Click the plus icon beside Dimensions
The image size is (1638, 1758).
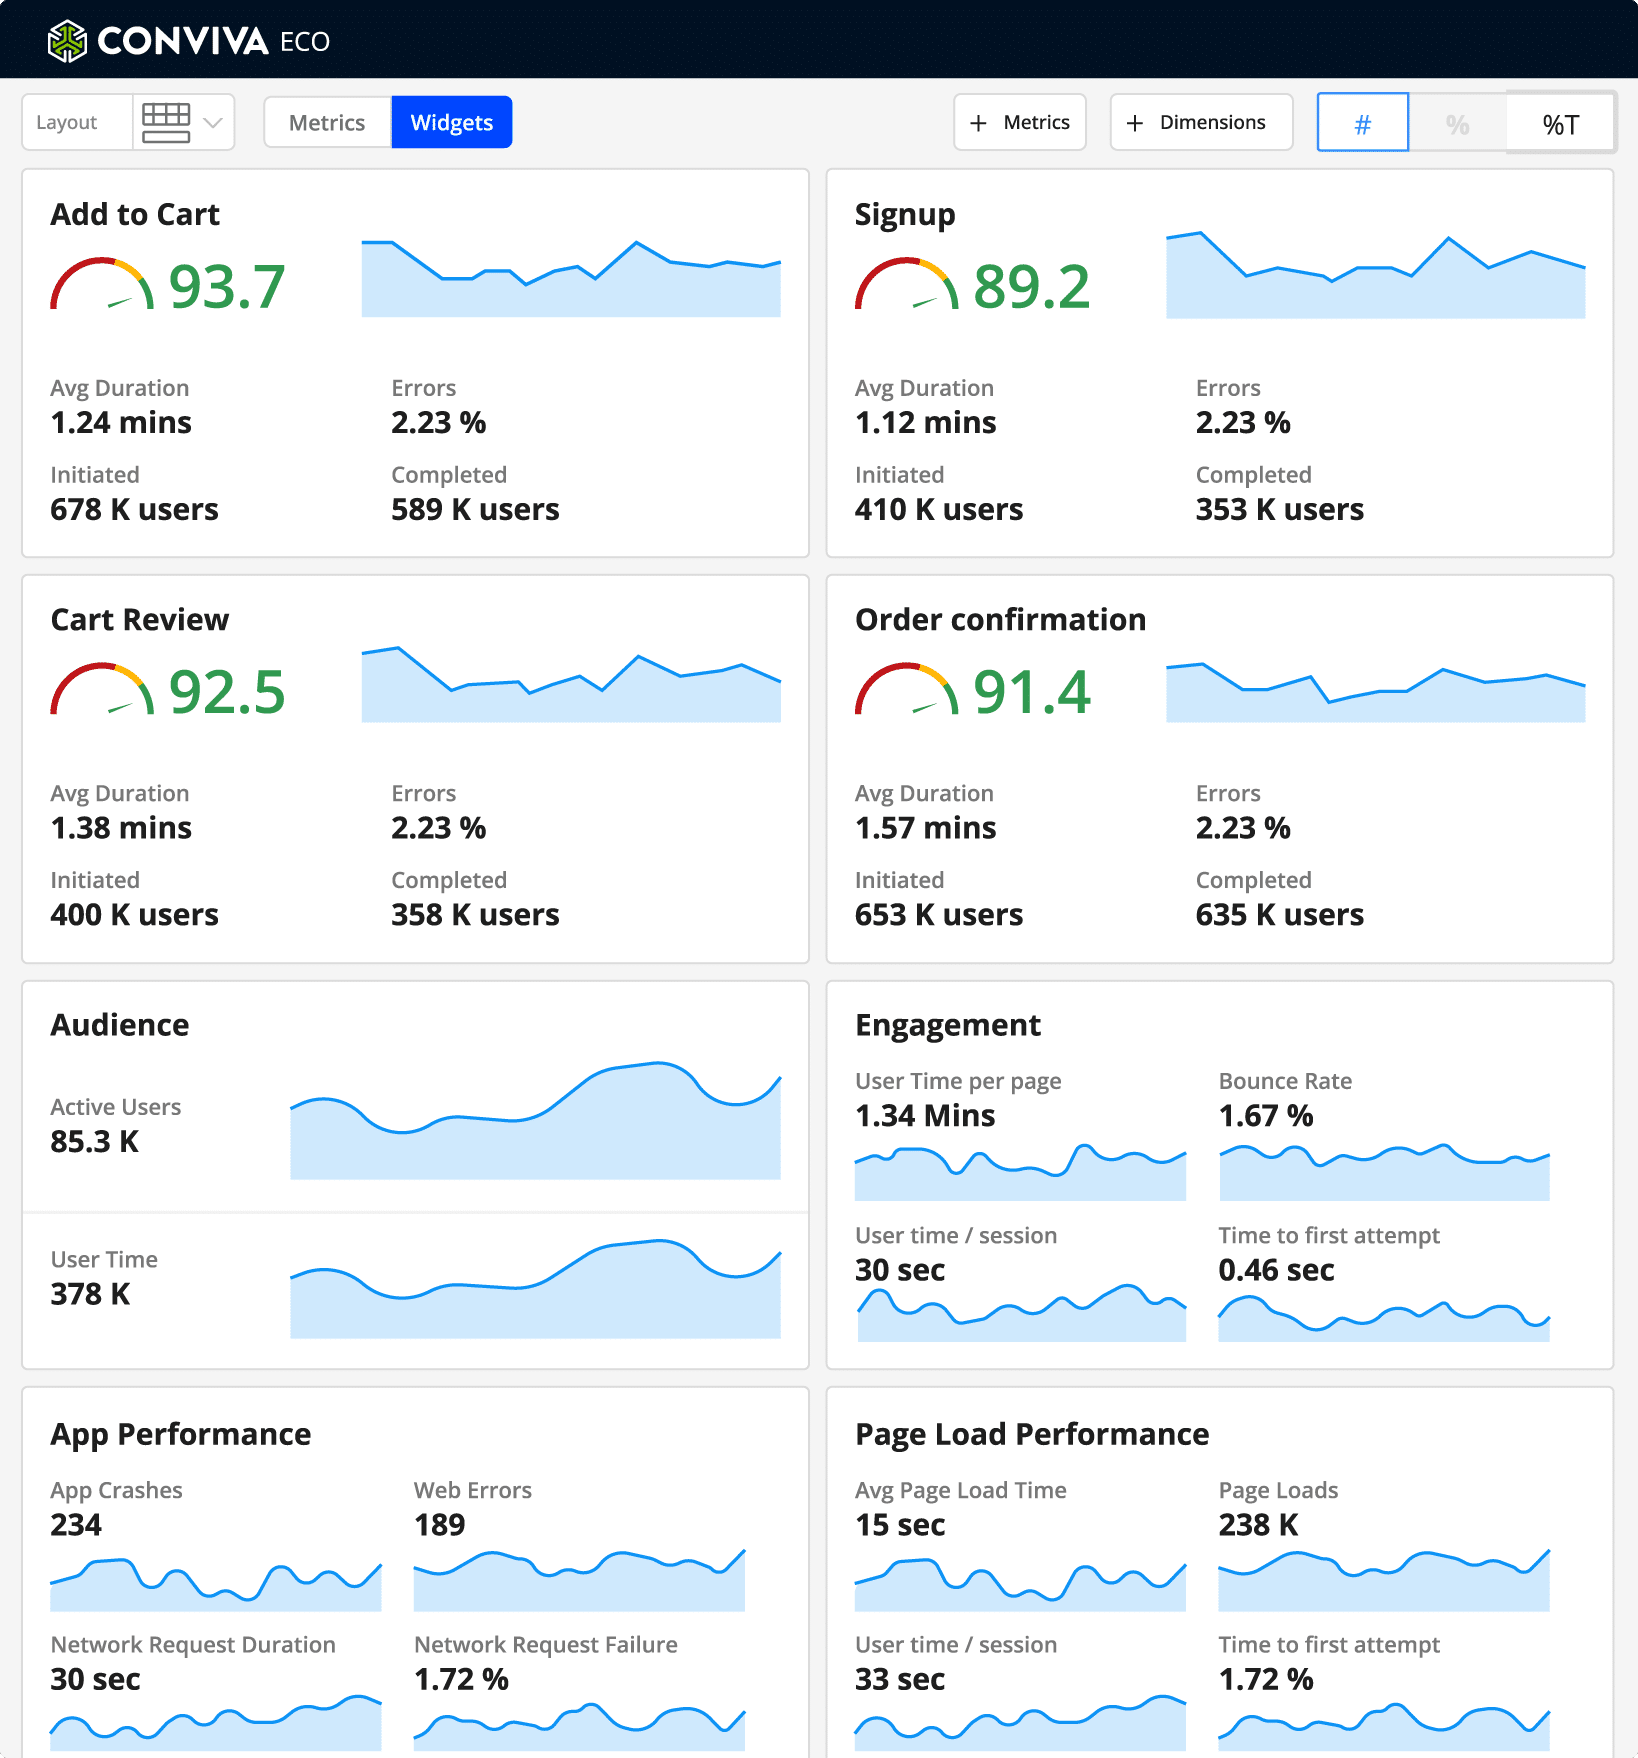click(x=1135, y=122)
